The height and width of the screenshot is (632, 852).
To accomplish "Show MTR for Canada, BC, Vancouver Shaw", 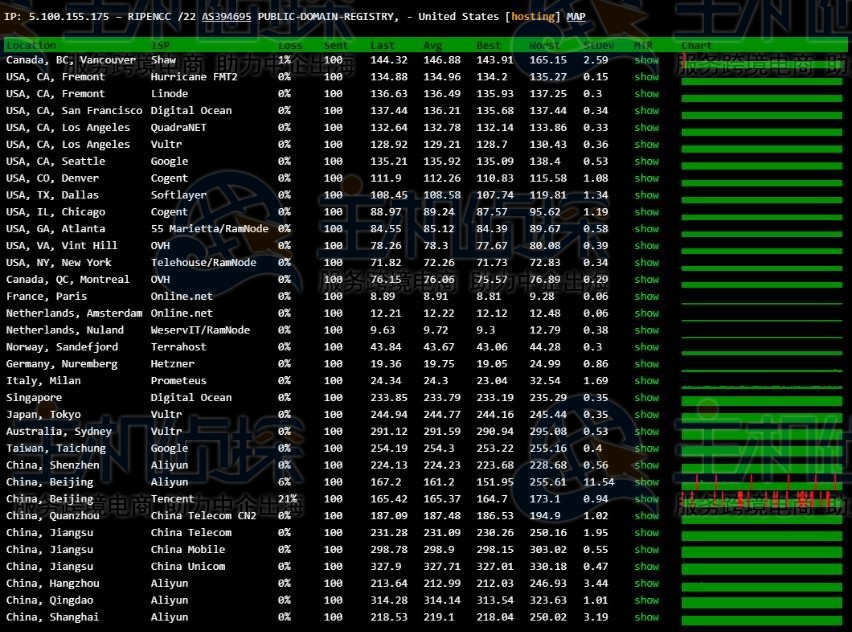I will click(x=646, y=60).
